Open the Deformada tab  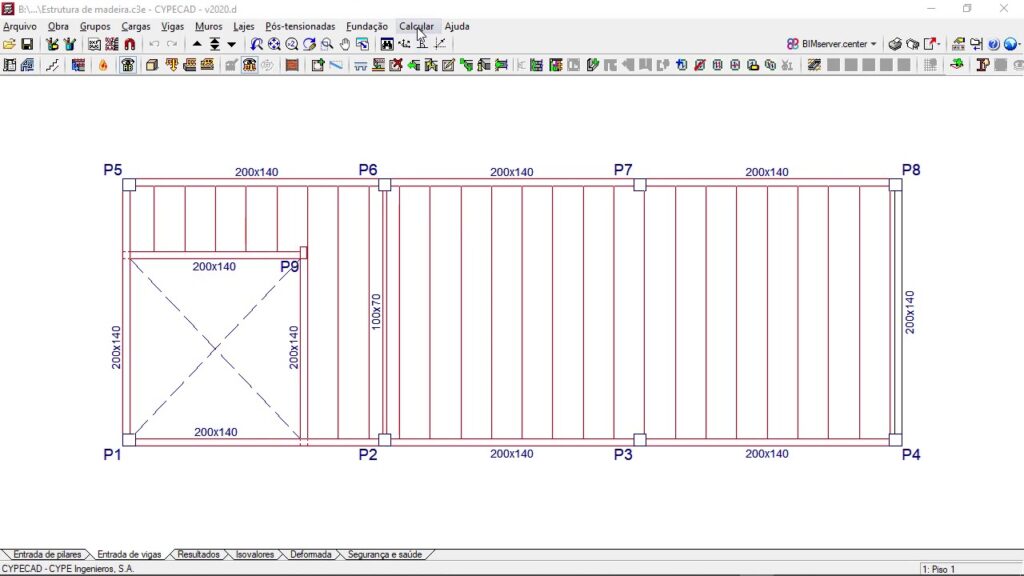tap(310, 554)
